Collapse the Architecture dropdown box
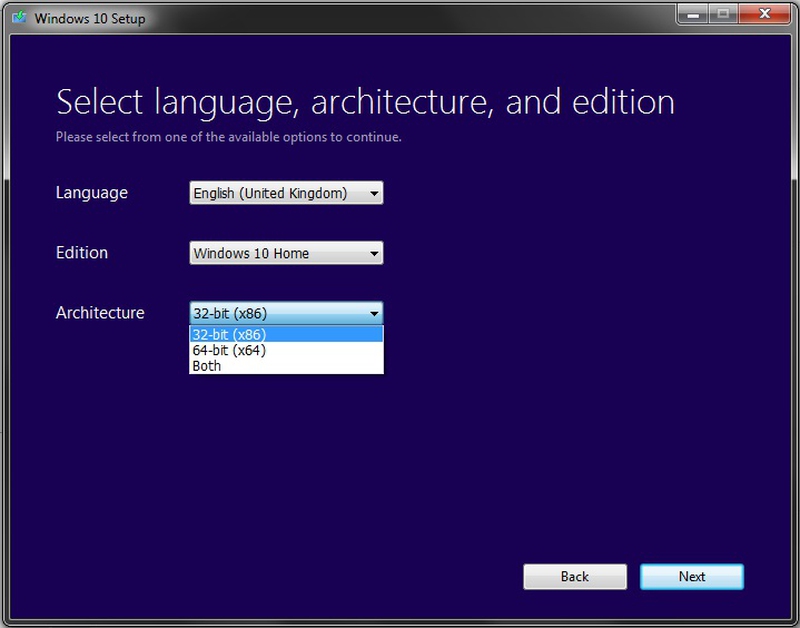 (x=286, y=313)
